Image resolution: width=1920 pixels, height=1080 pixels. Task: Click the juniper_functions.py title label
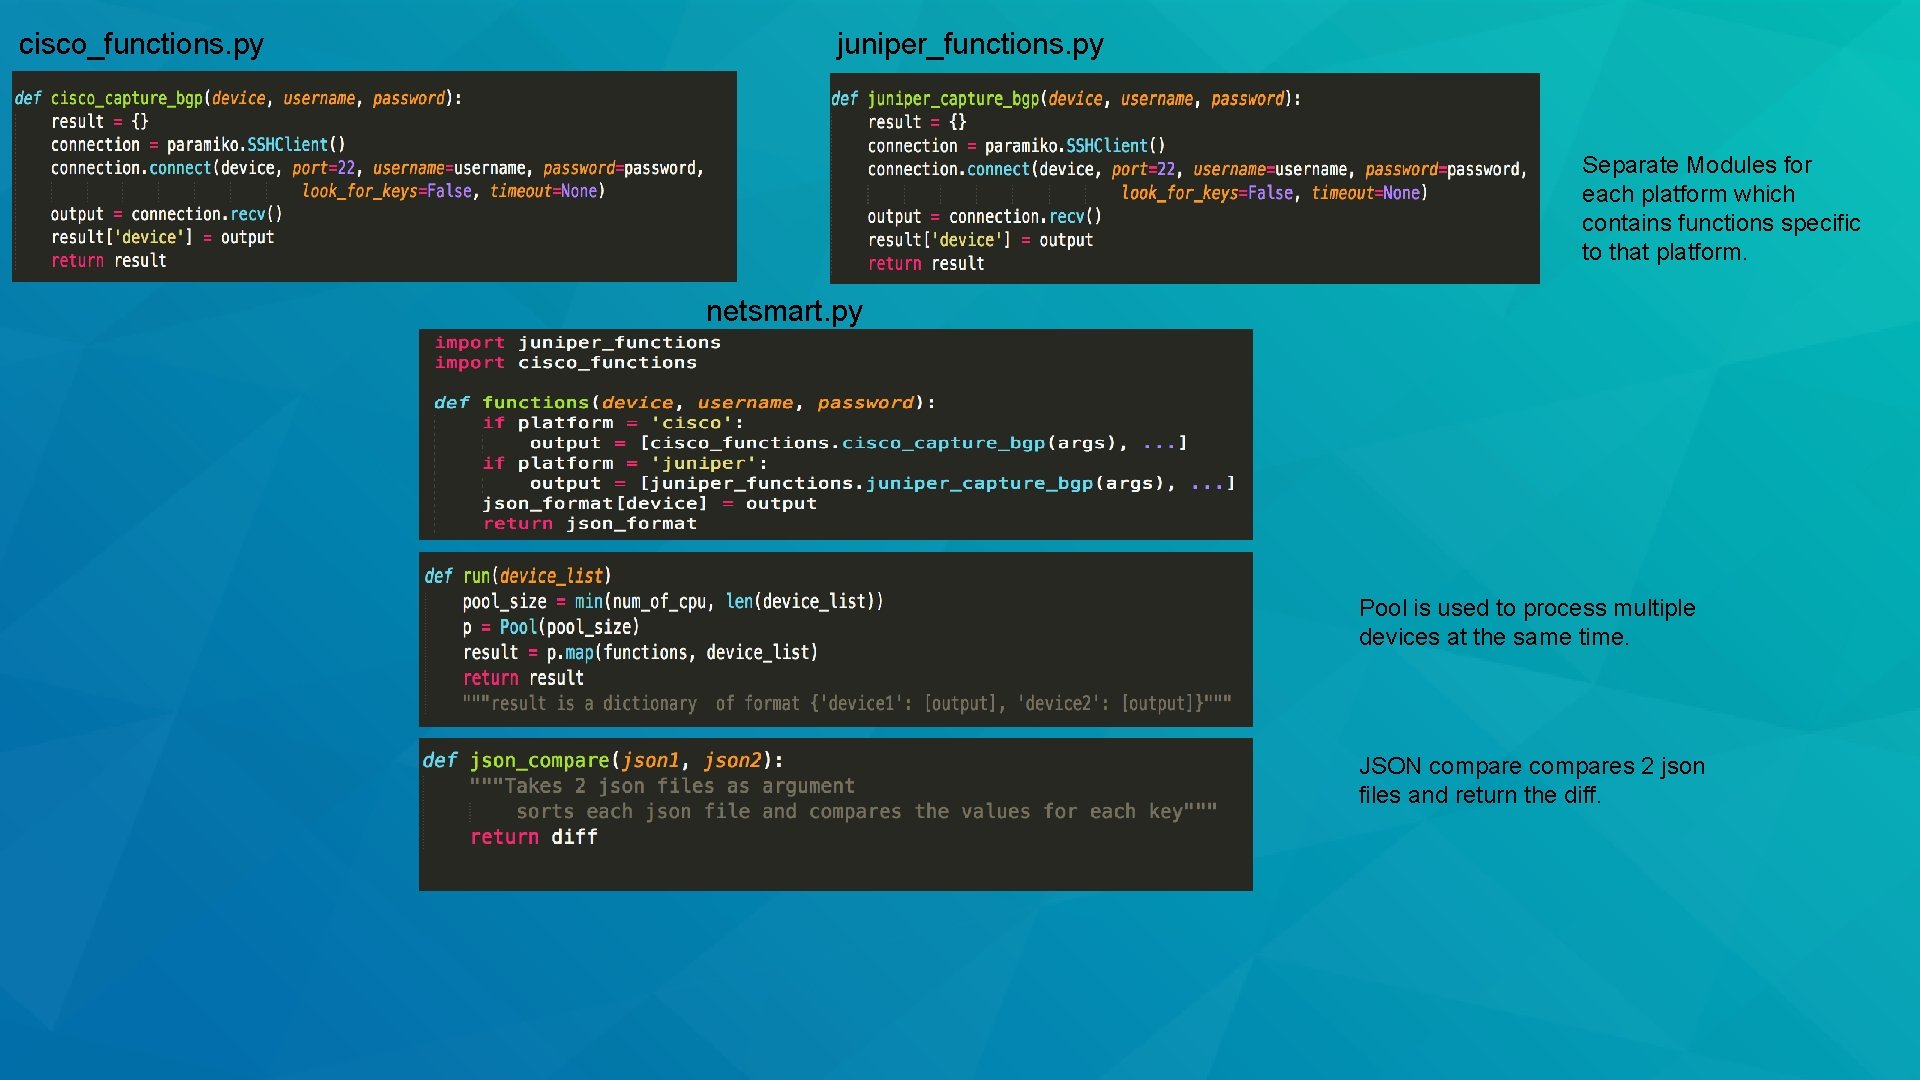click(x=968, y=44)
